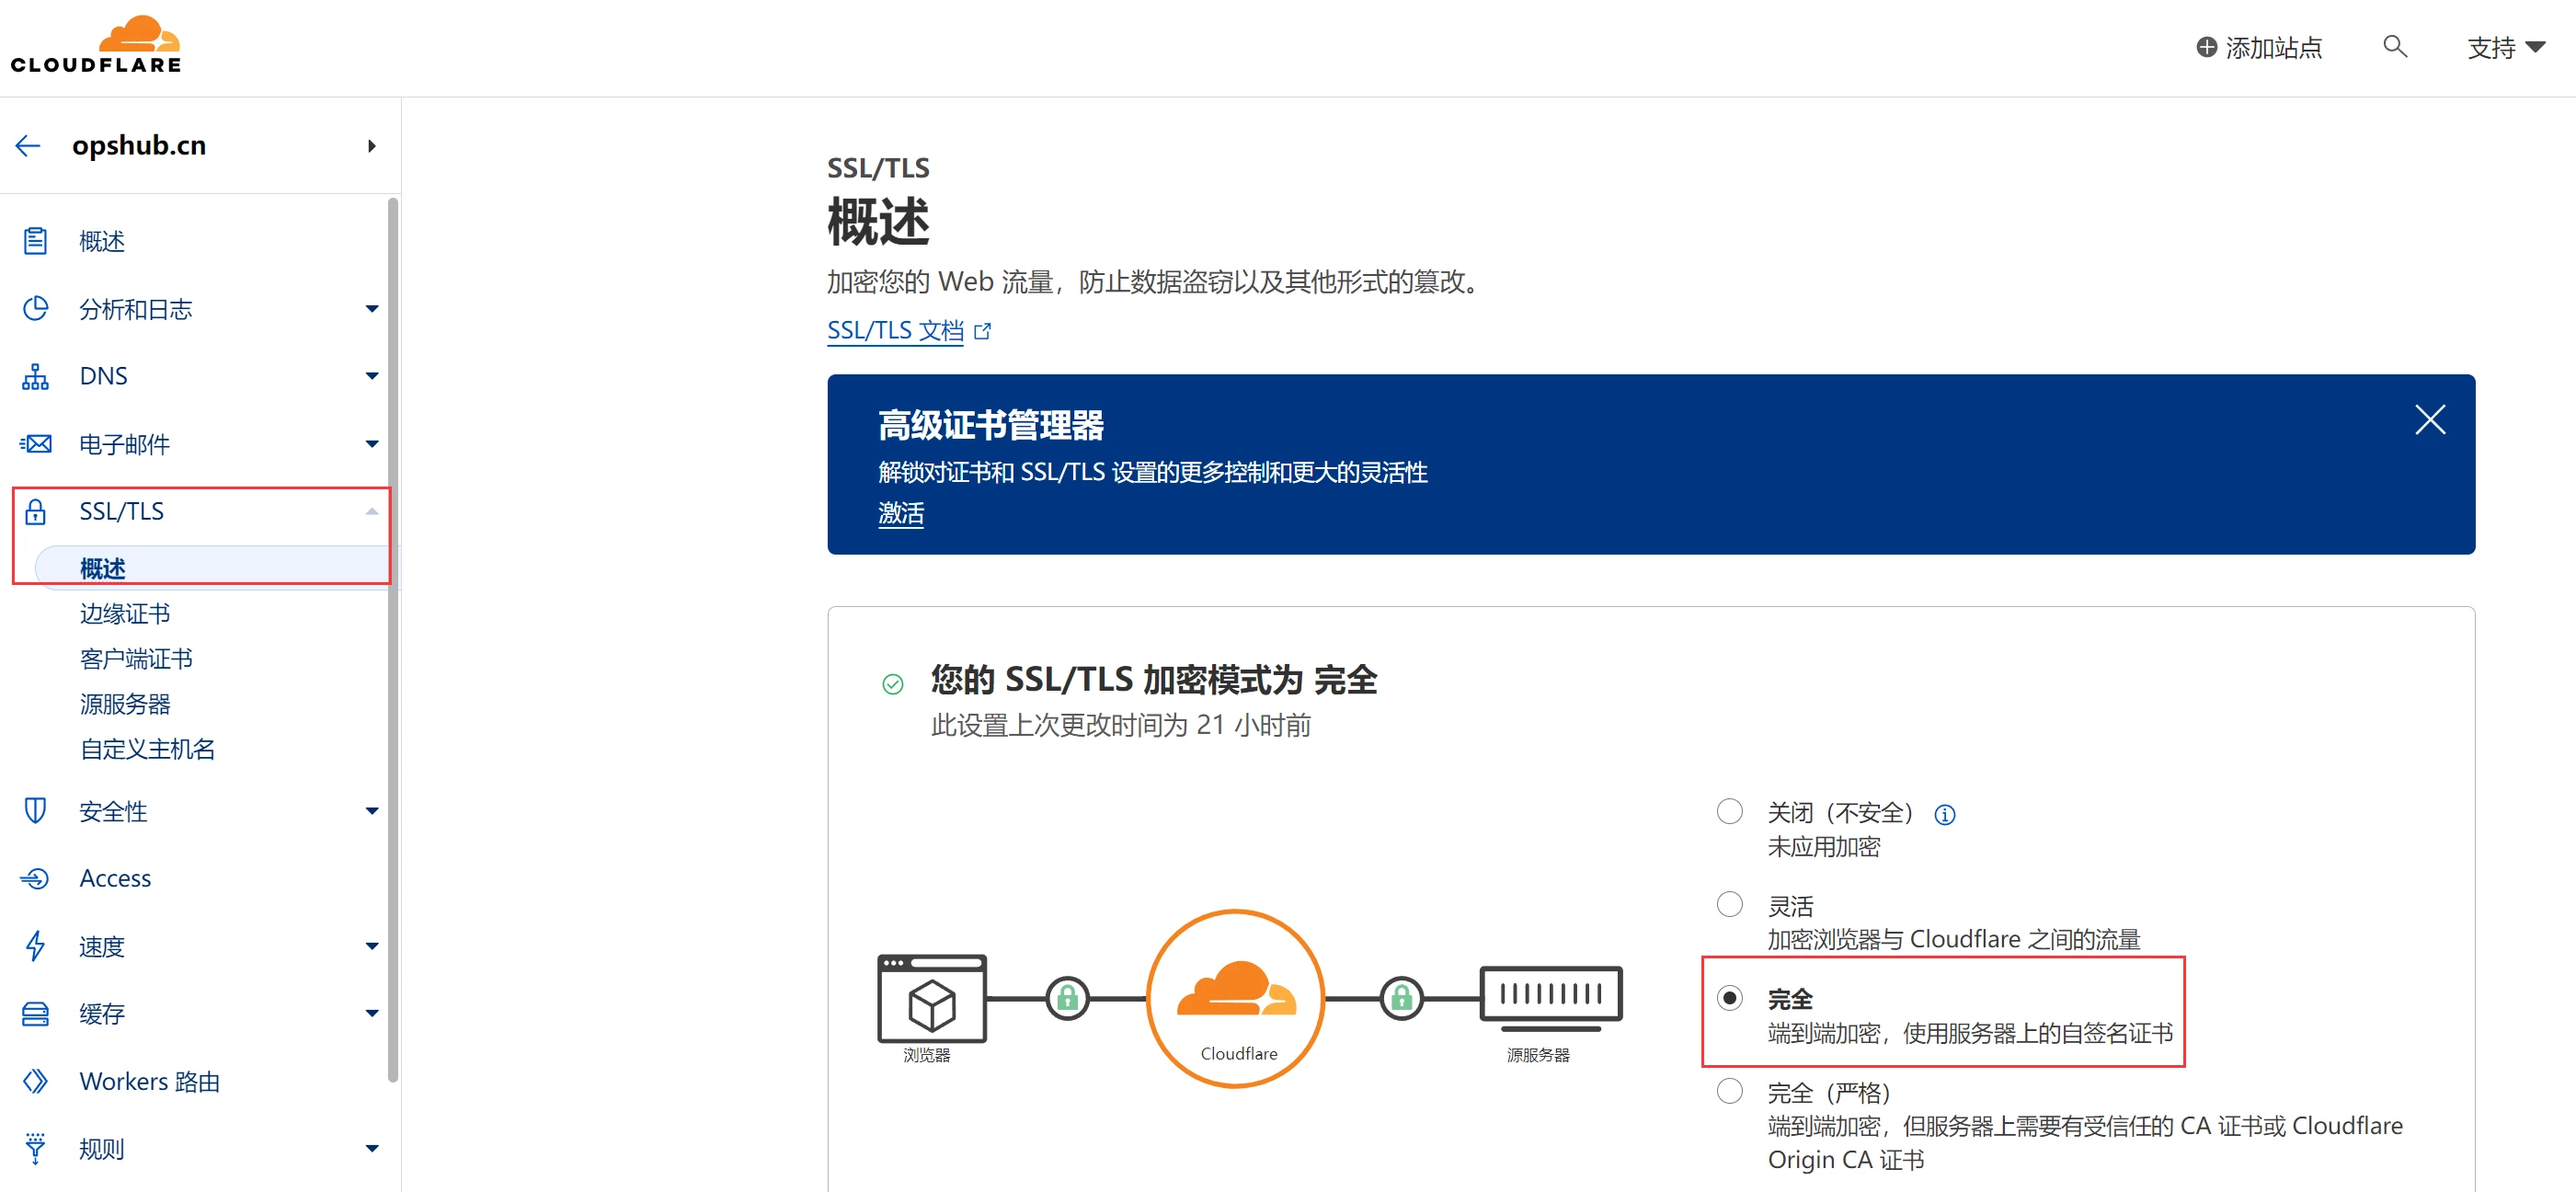Screen dimensions: 2576x1192
Task: Click the lock between Cloudflare and origin server
Action: (1401, 997)
